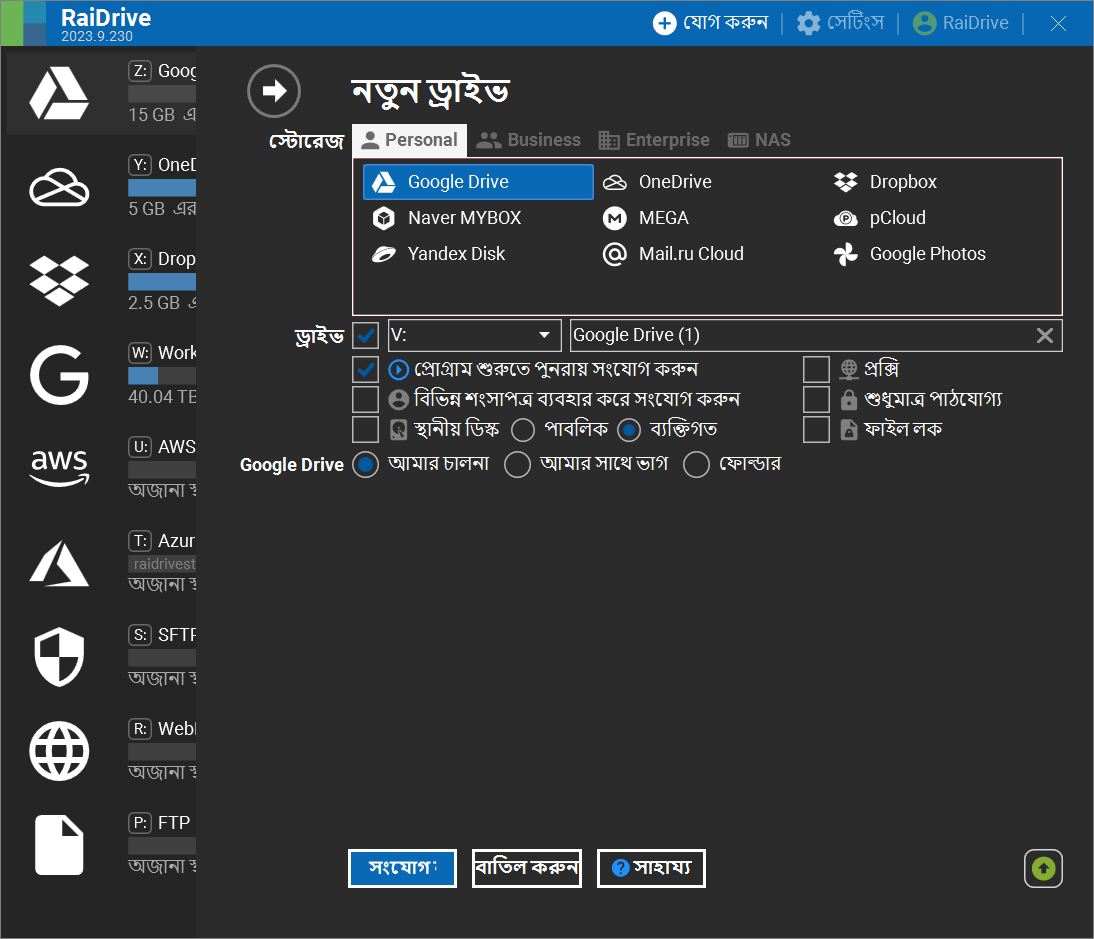Open the V: drive letter dropdown
This screenshot has height=939, width=1094.
[475, 336]
